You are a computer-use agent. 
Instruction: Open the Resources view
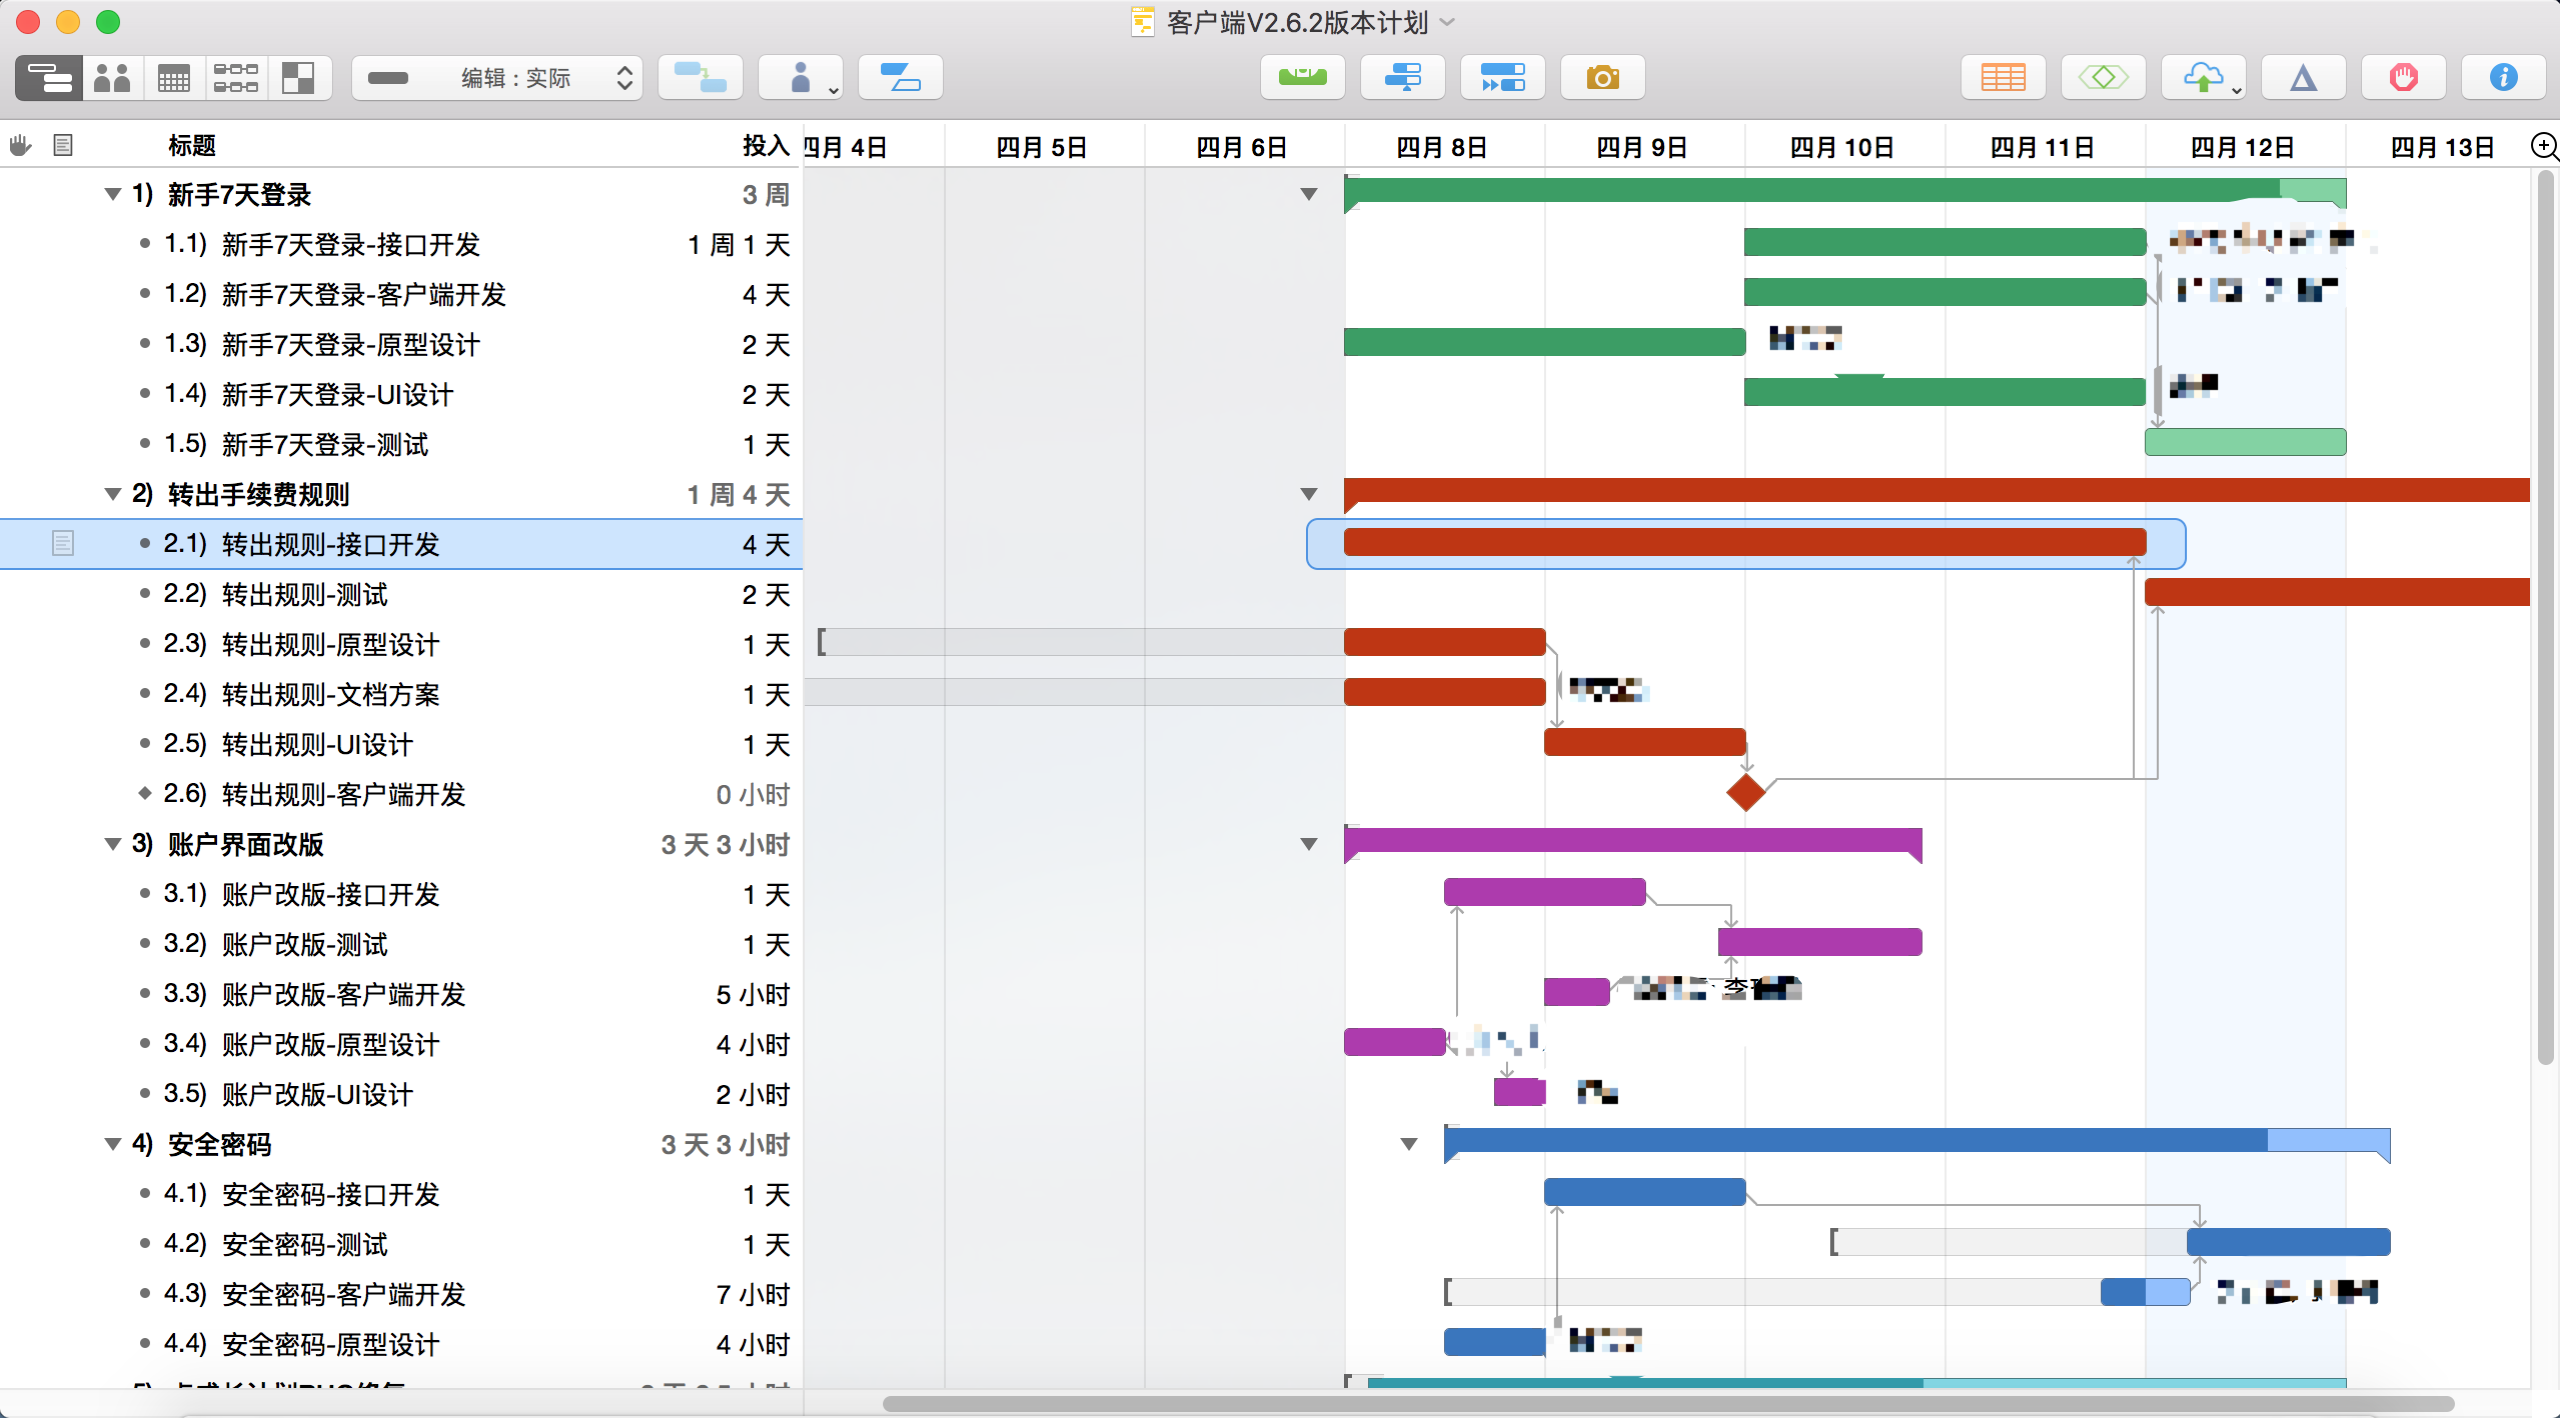112,77
